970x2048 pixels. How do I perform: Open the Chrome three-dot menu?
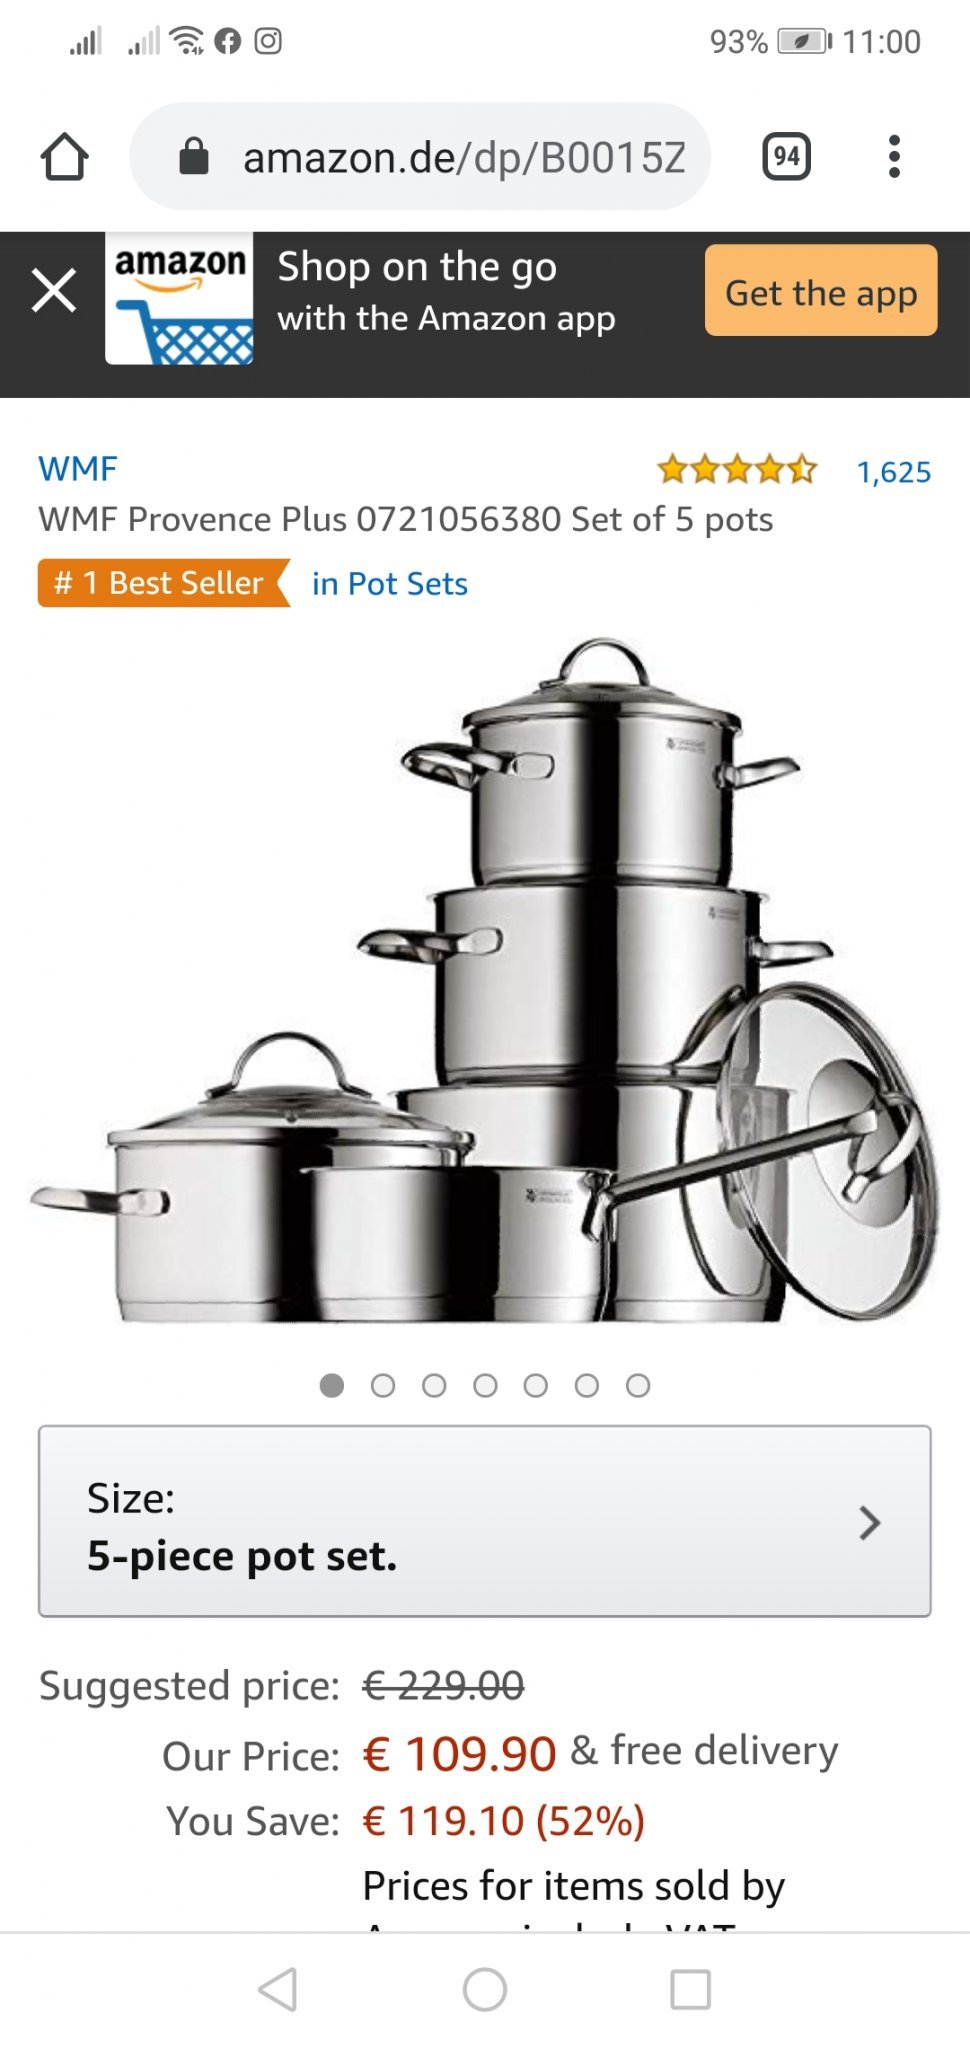(894, 157)
